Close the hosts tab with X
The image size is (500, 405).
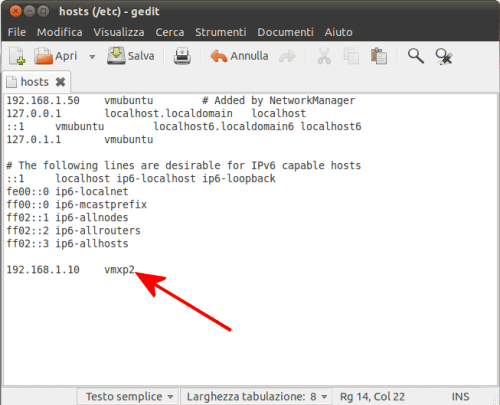click(x=60, y=82)
